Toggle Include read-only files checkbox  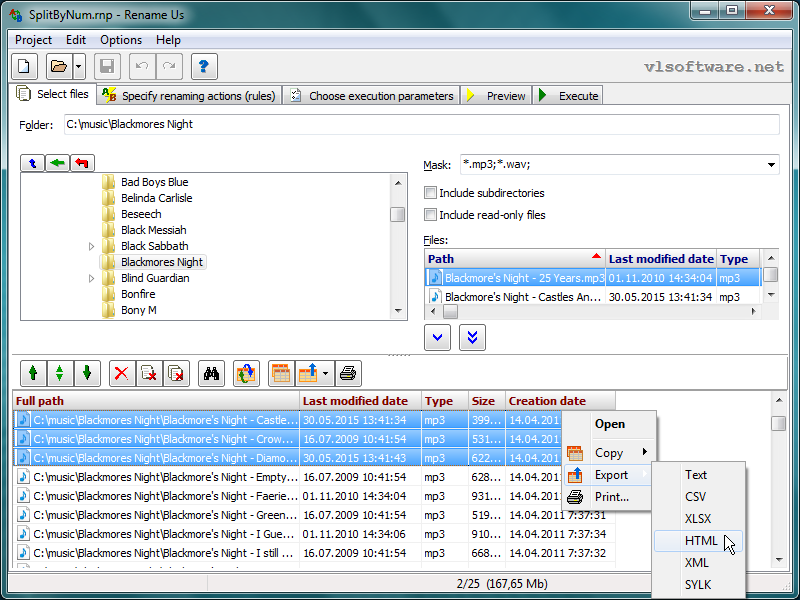(x=431, y=215)
